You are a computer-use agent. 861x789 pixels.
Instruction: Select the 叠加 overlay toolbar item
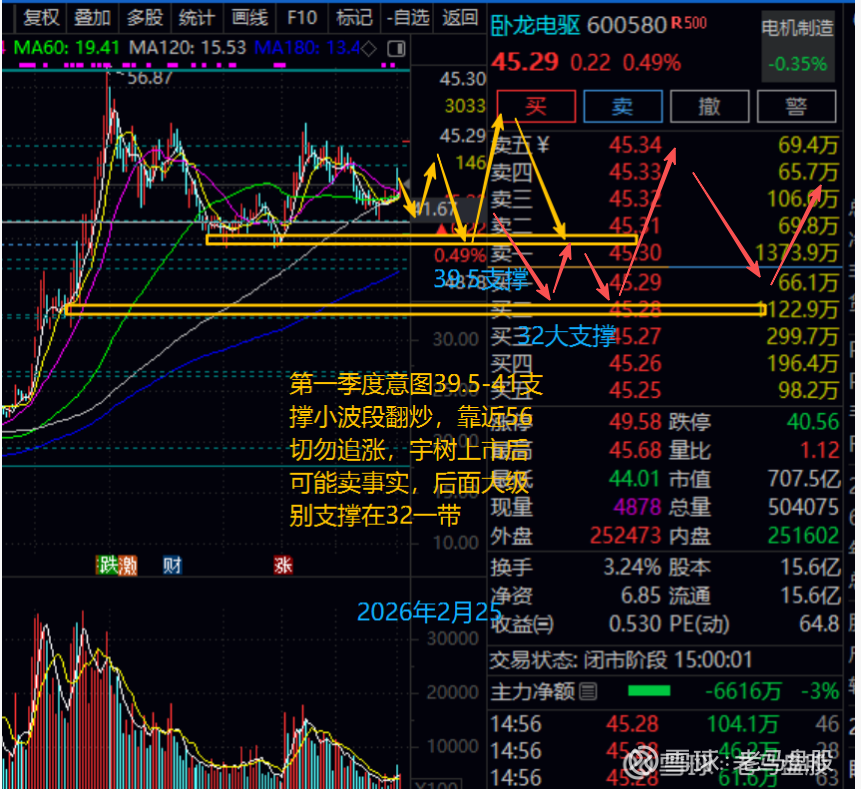coord(92,18)
